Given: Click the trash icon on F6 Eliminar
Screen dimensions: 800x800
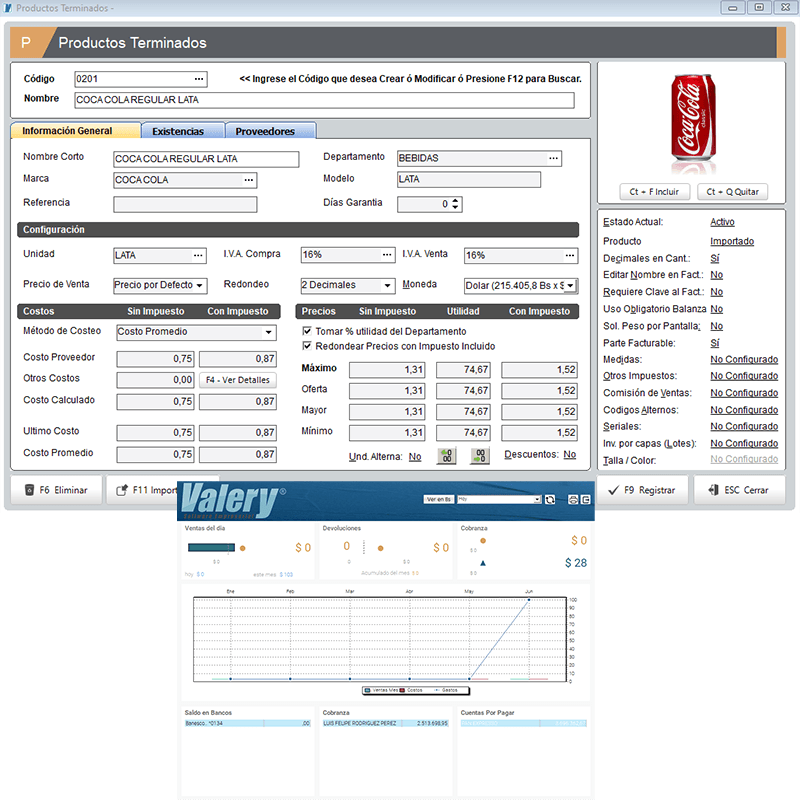Looking at the screenshot, I should 29,491.
